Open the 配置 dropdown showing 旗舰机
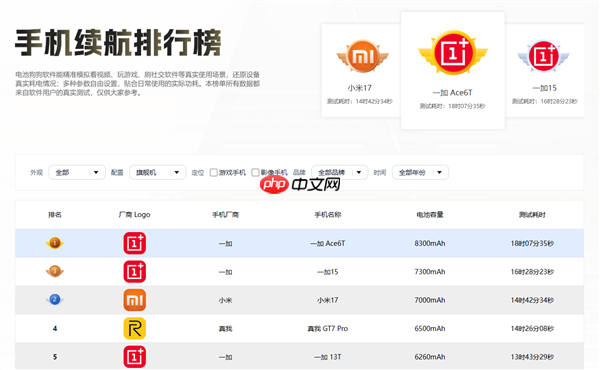Image resolution: width=600 pixels, height=370 pixels. point(158,173)
